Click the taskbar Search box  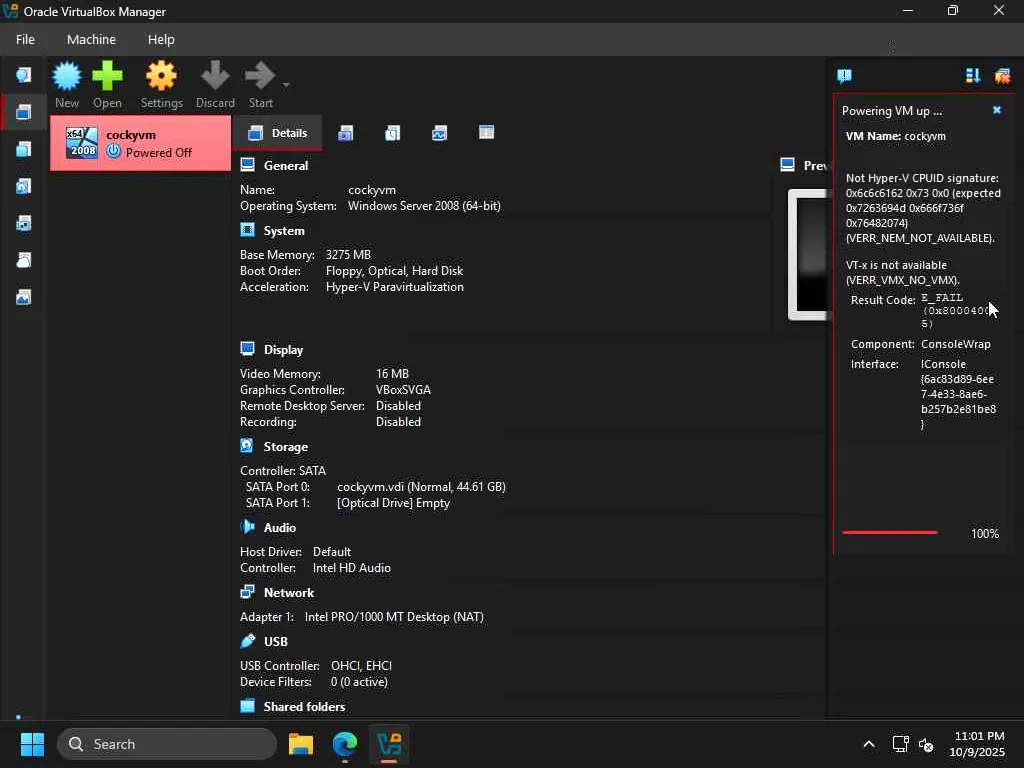click(x=167, y=744)
